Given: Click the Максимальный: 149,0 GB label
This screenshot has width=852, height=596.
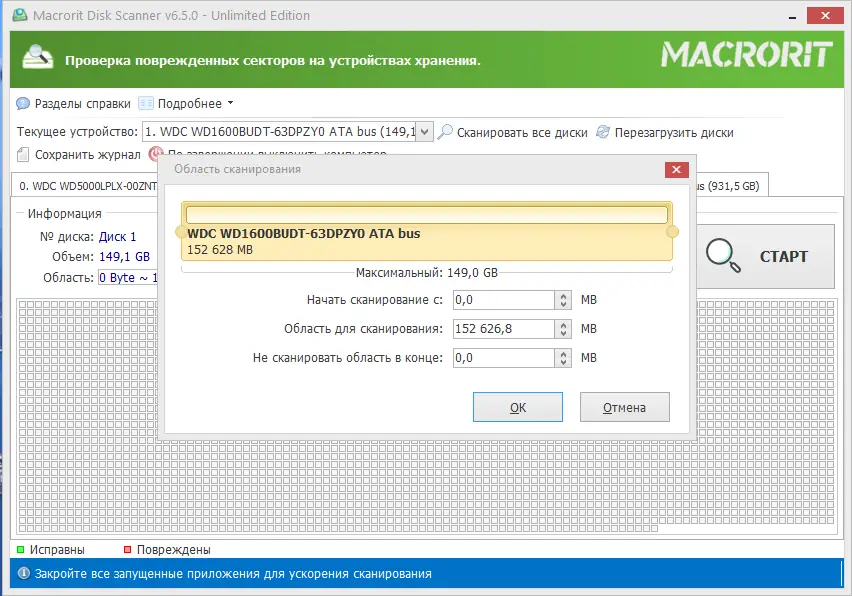Looking at the screenshot, I should pyautogui.click(x=427, y=273).
